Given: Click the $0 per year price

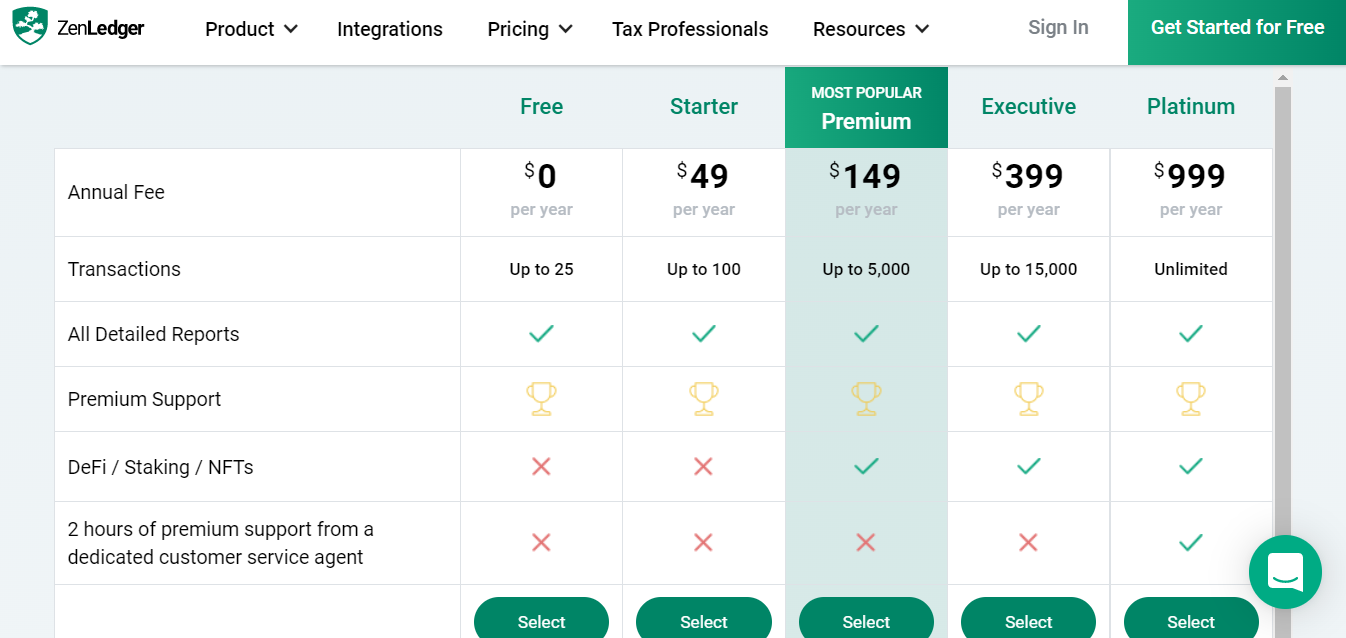Looking at the screenshot, I should pyautogui.click(x=541, y=190).
